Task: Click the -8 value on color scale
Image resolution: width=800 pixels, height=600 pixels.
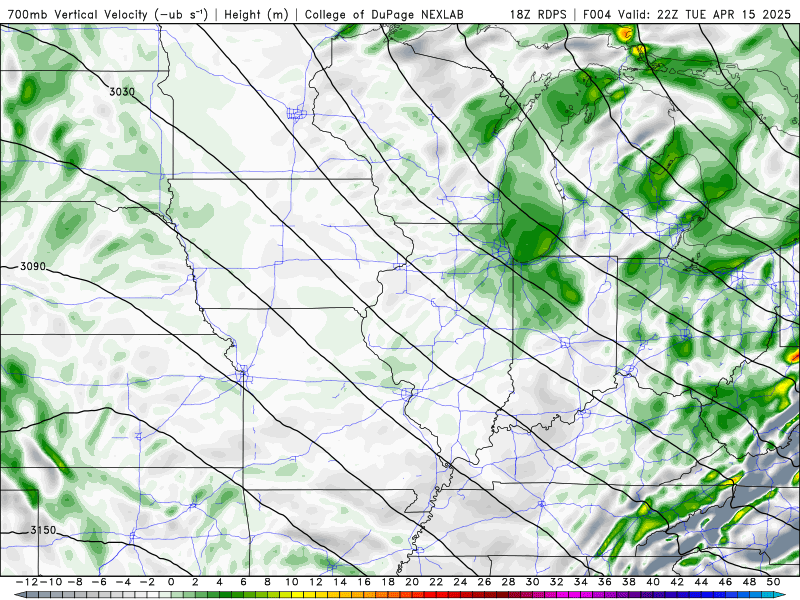Action: (74, 582)
